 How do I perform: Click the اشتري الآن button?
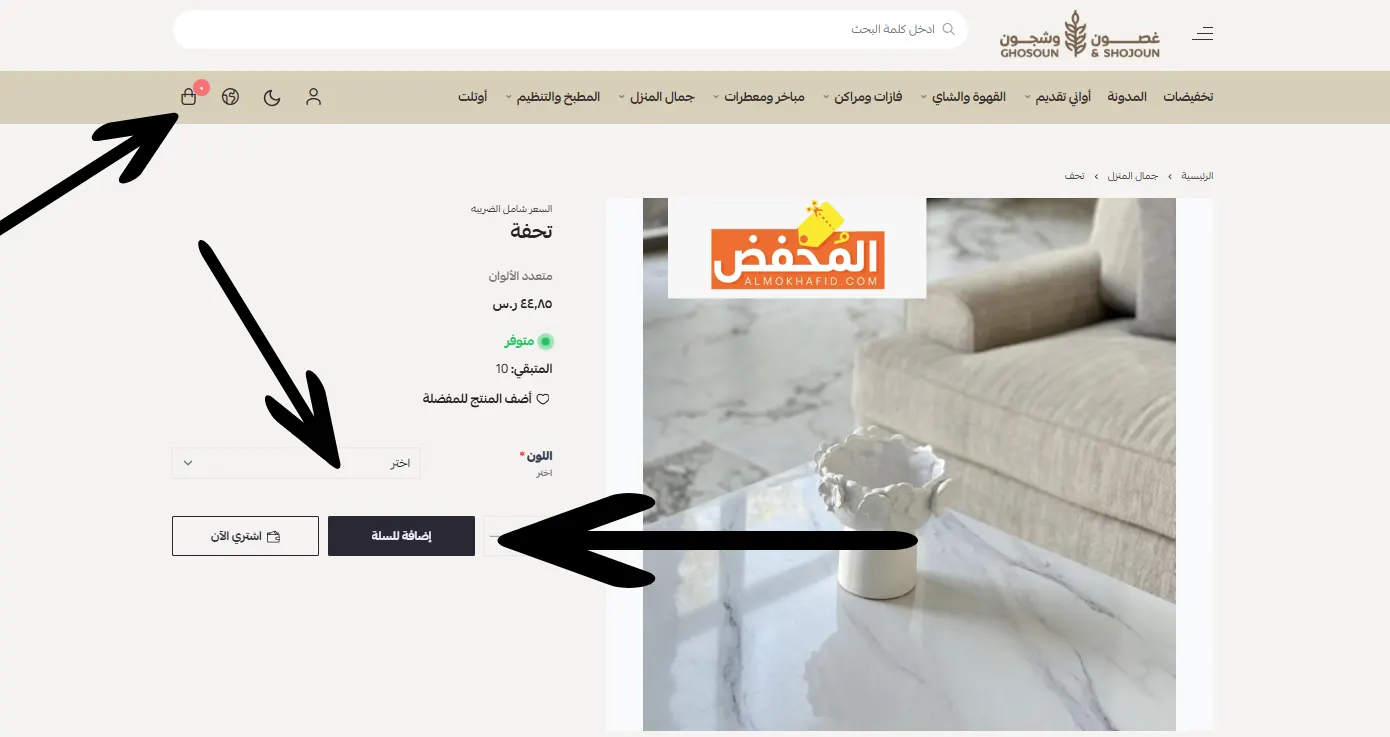pos(245,536)
